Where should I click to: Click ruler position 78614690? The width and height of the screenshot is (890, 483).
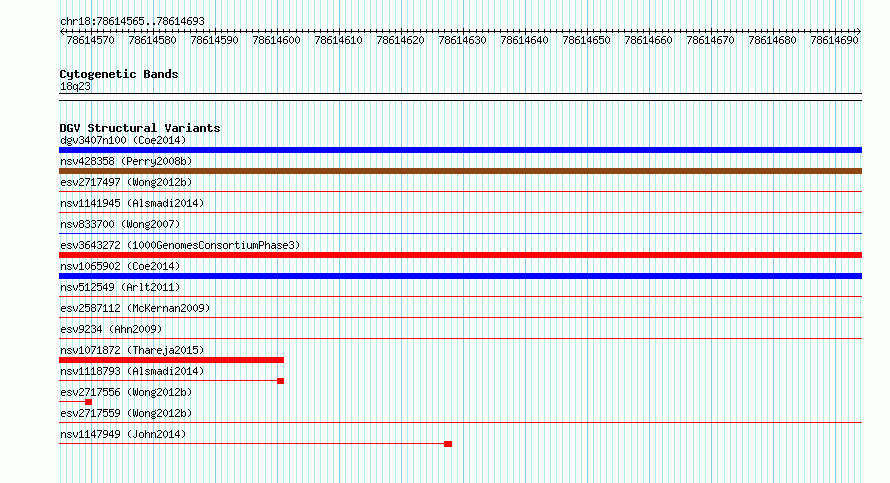pos(834,40)
